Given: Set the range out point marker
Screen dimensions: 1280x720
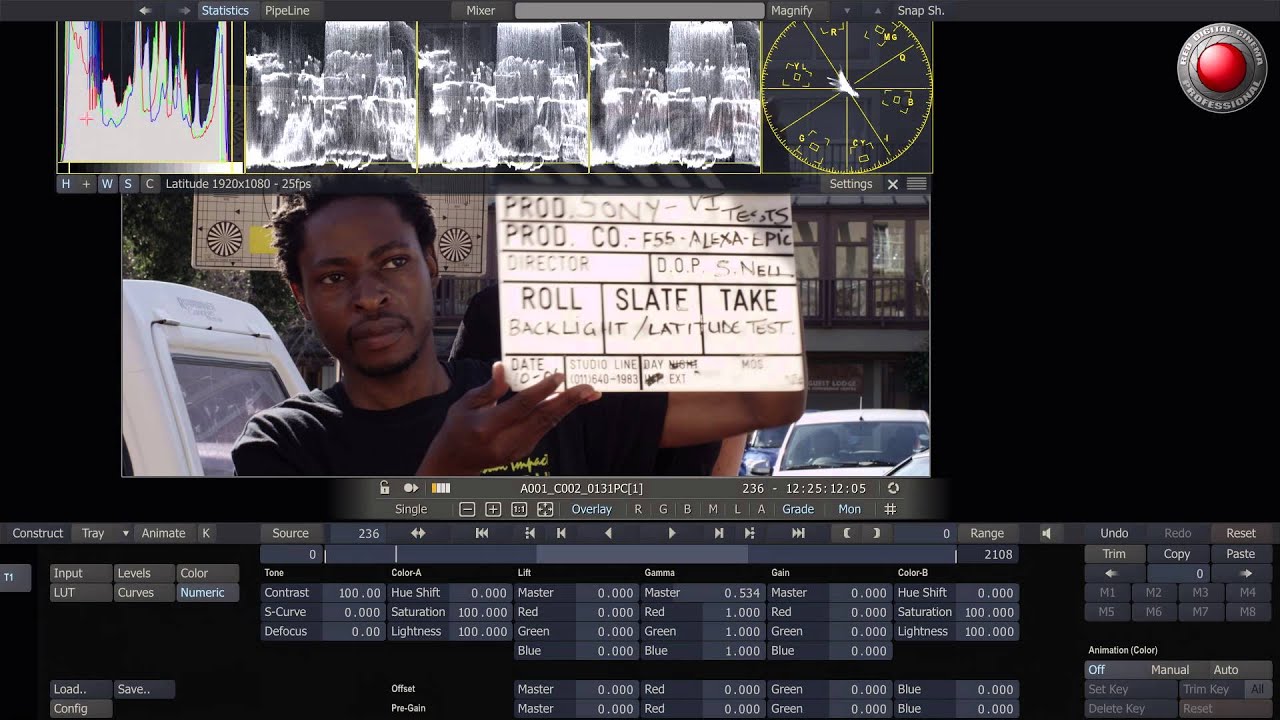Looking at the screenshot, I should (877, 533).
